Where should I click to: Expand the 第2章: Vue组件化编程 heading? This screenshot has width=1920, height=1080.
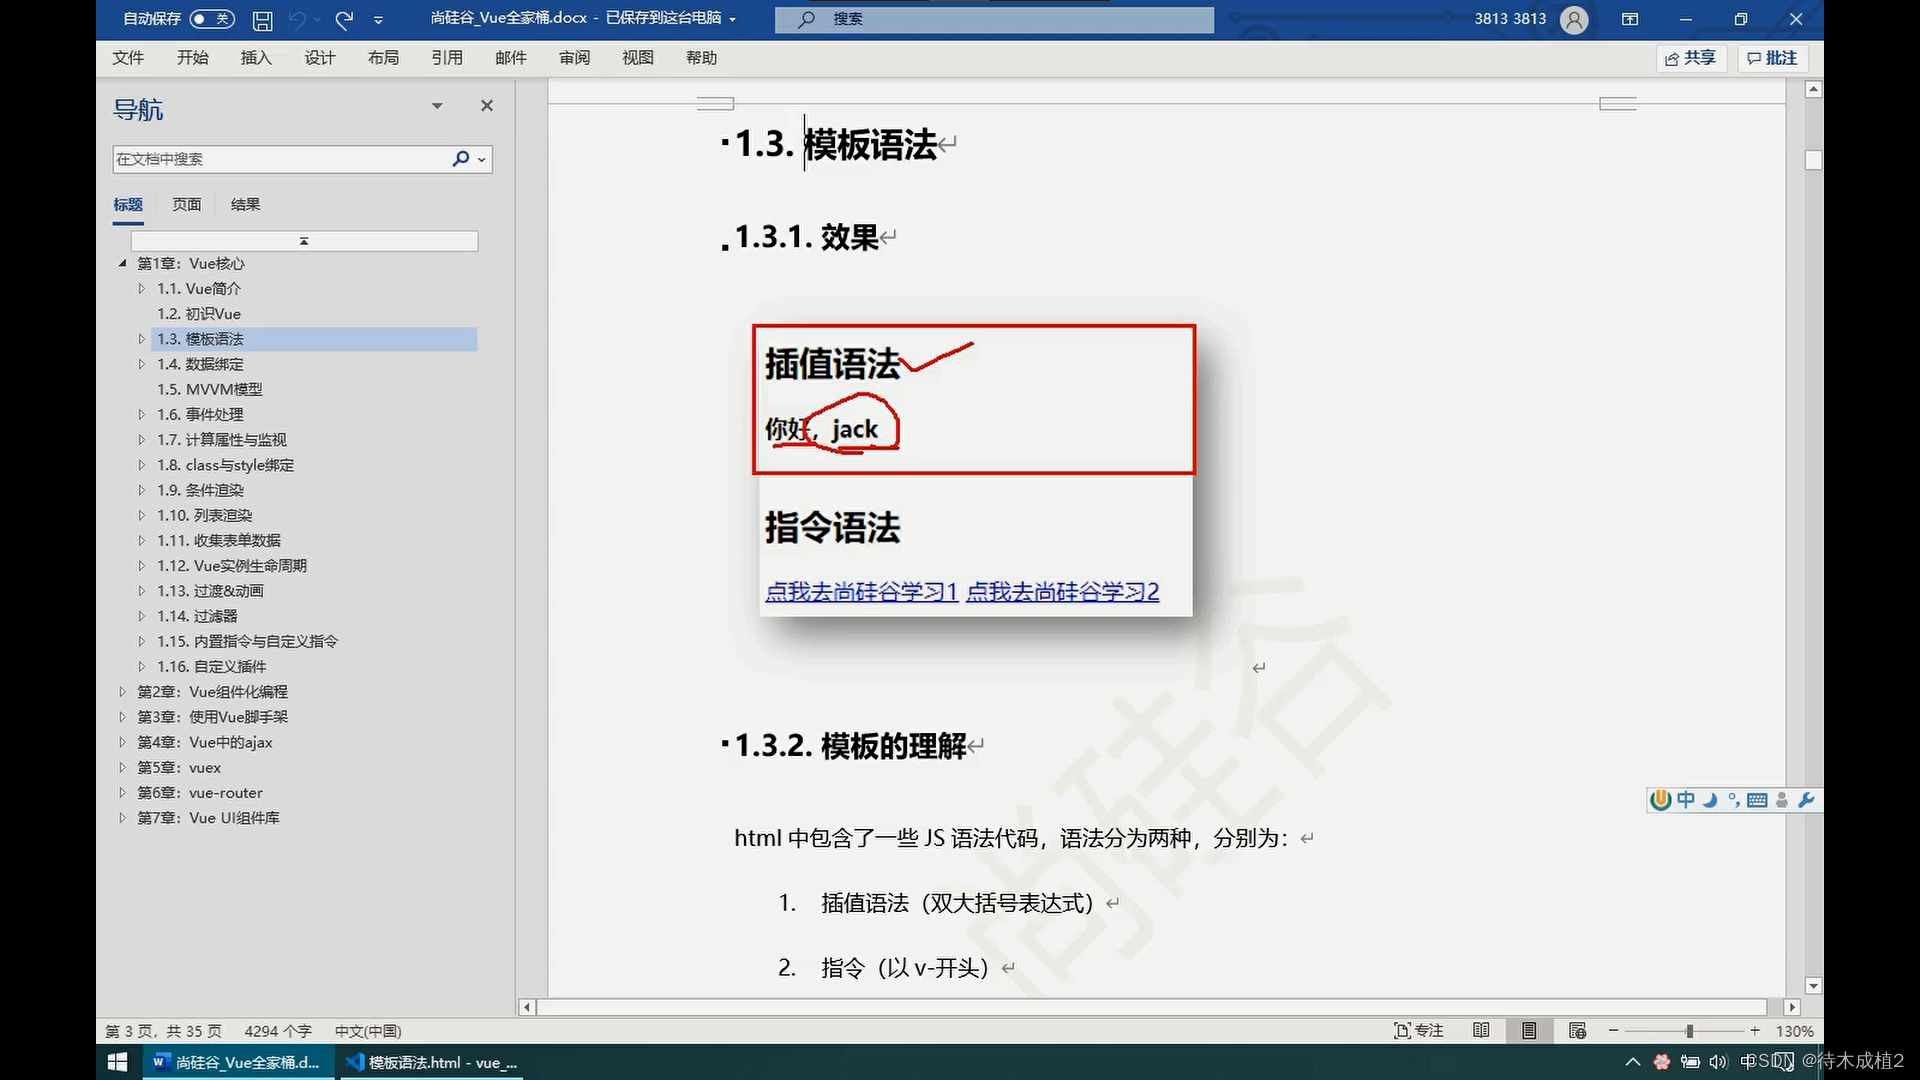click(x=122, y=692)
